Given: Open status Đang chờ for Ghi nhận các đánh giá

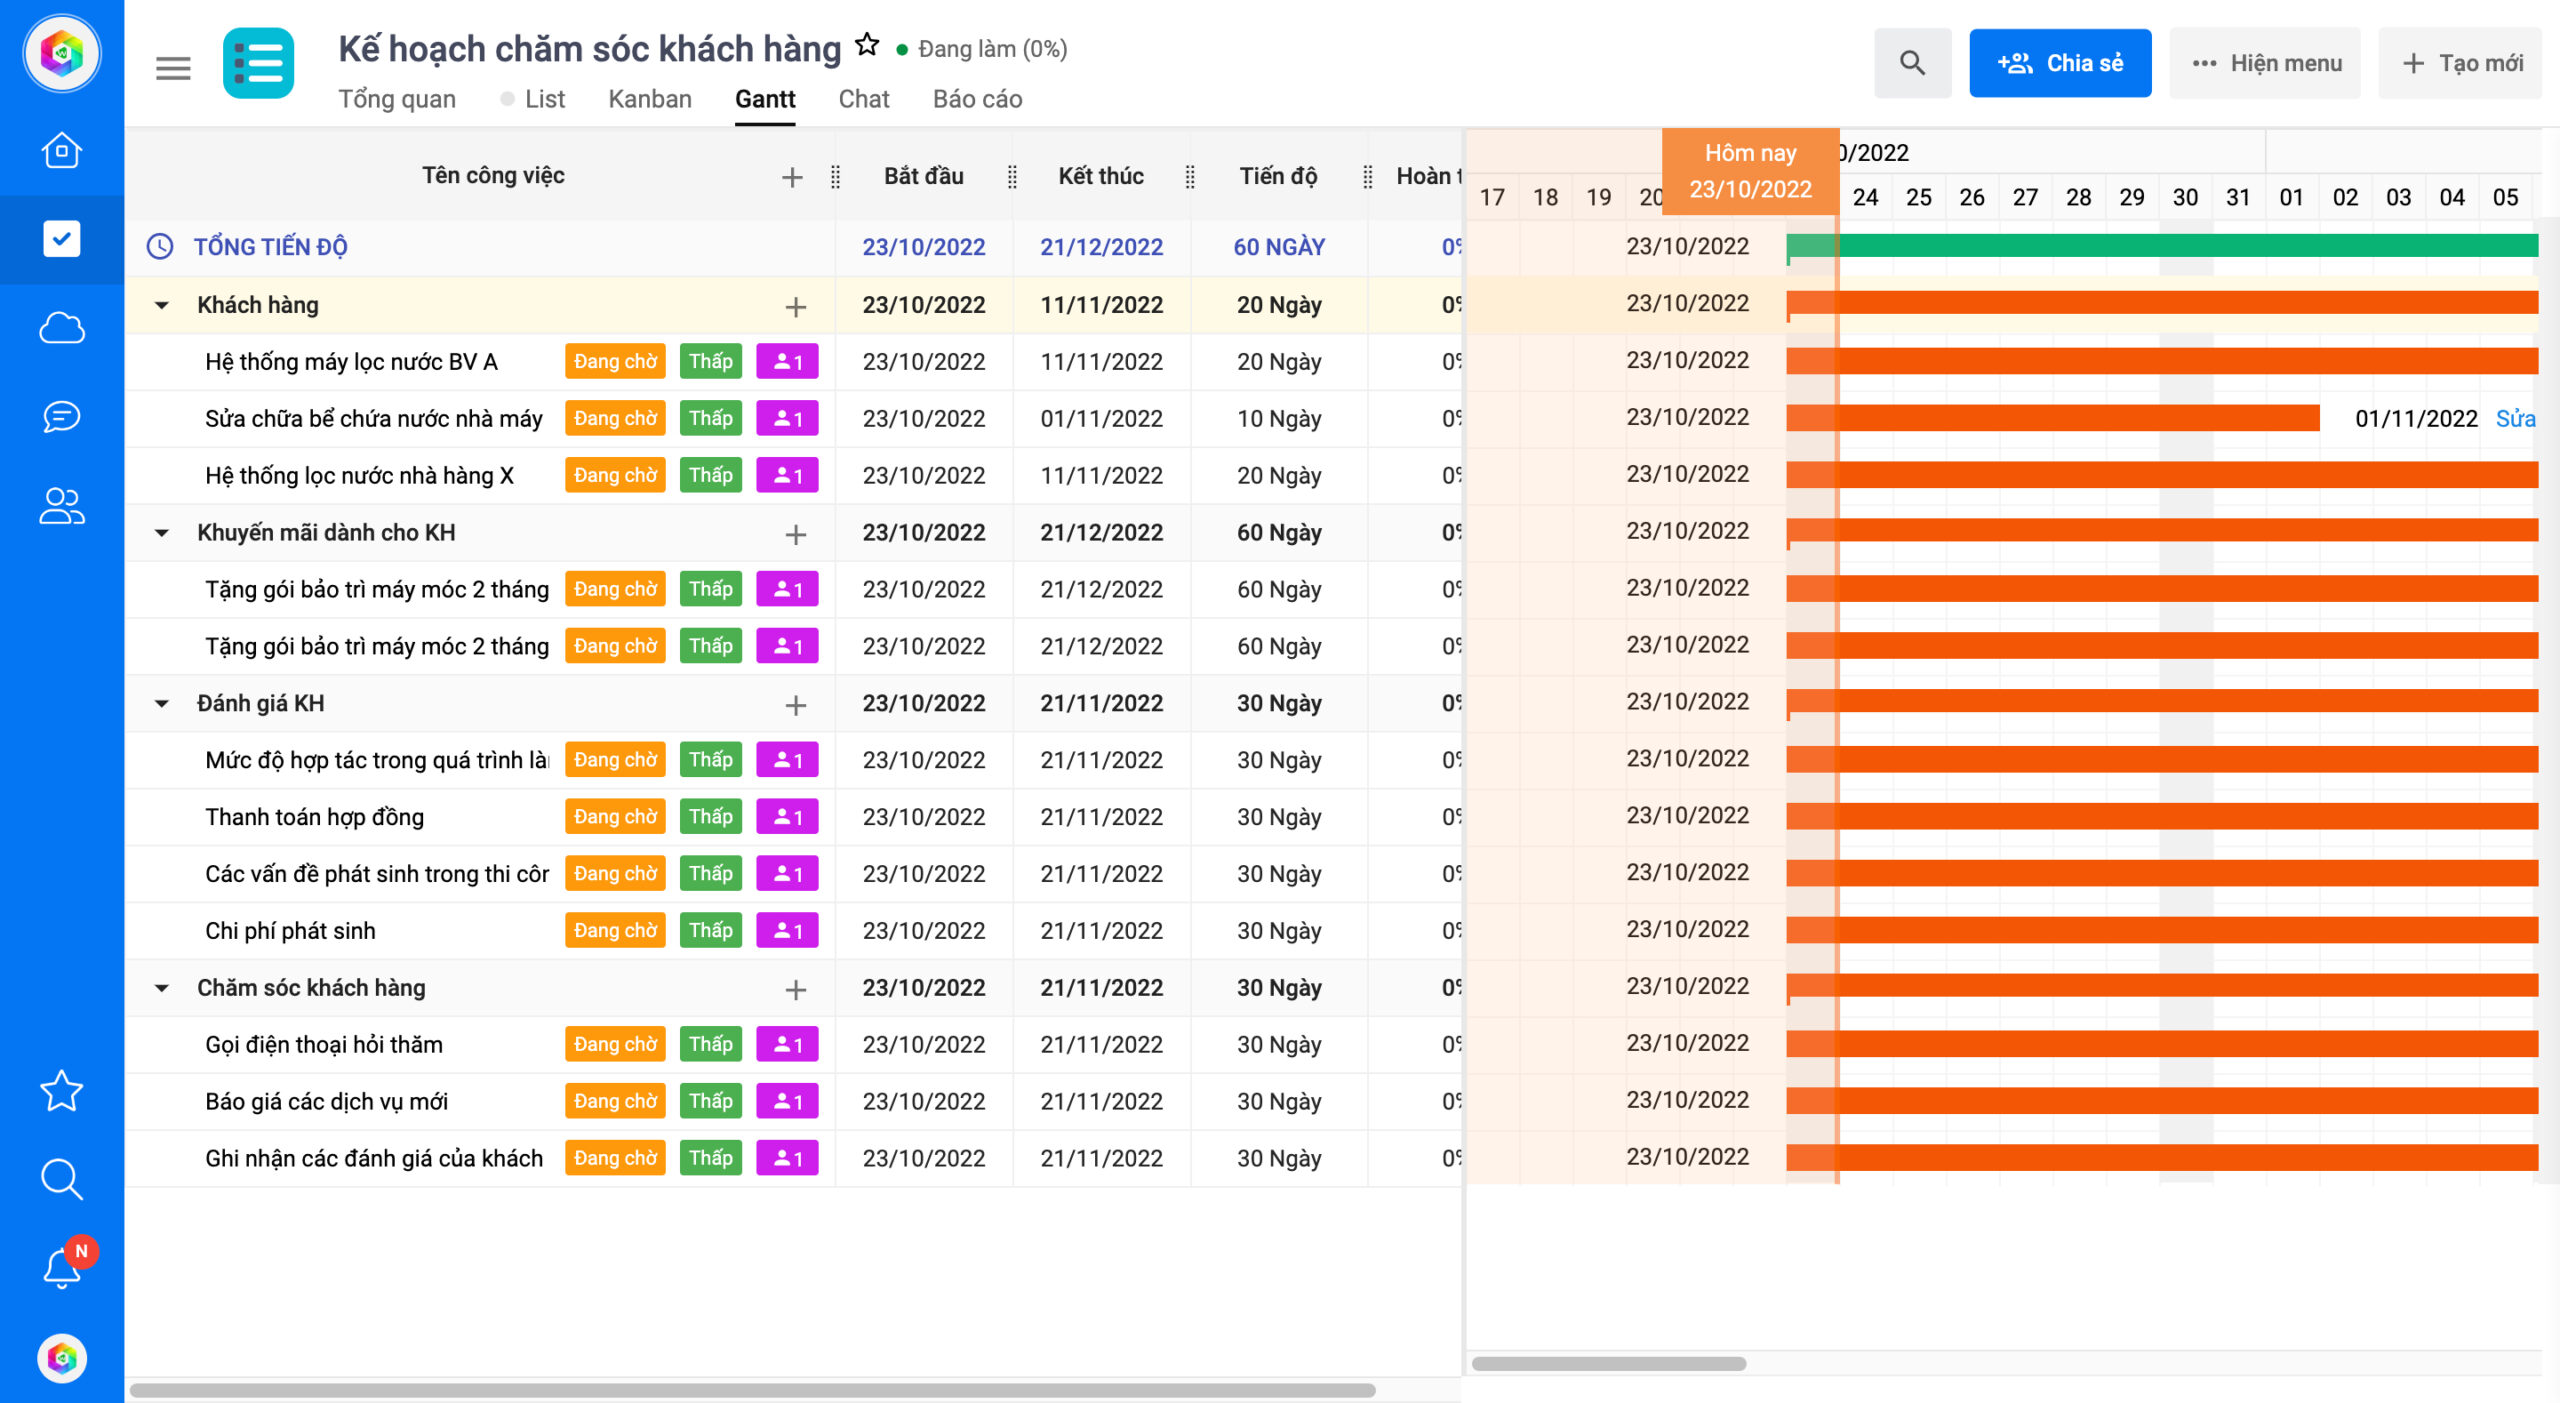Looking at the screenshot, I should pos(615,1159).
